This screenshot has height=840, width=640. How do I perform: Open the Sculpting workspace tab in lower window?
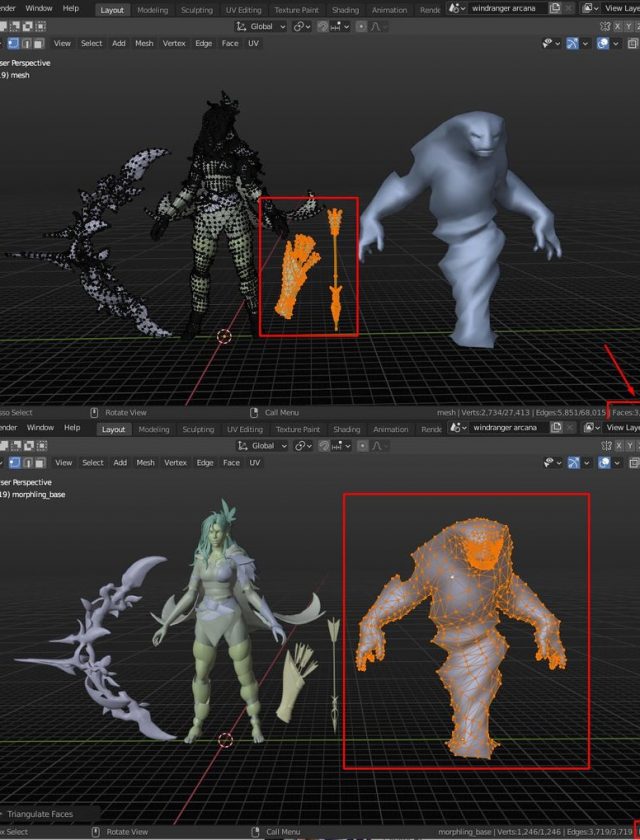click(198, 429)
